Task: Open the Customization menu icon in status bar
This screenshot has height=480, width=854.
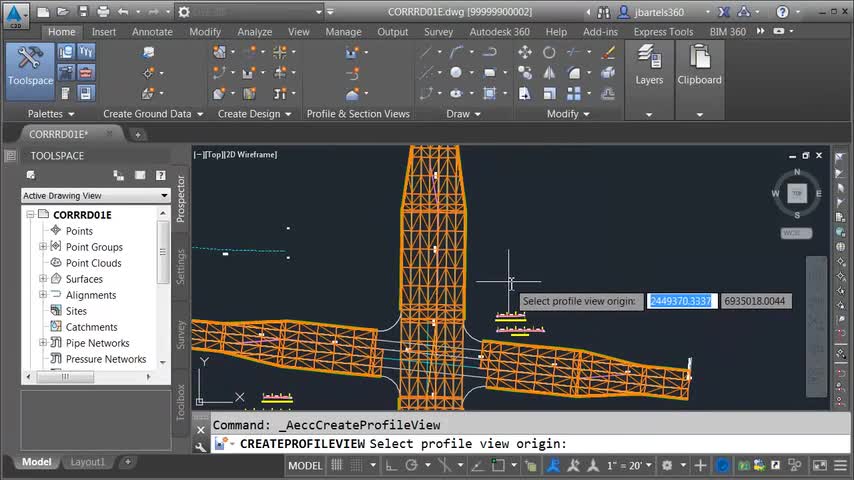Action: 842,465
